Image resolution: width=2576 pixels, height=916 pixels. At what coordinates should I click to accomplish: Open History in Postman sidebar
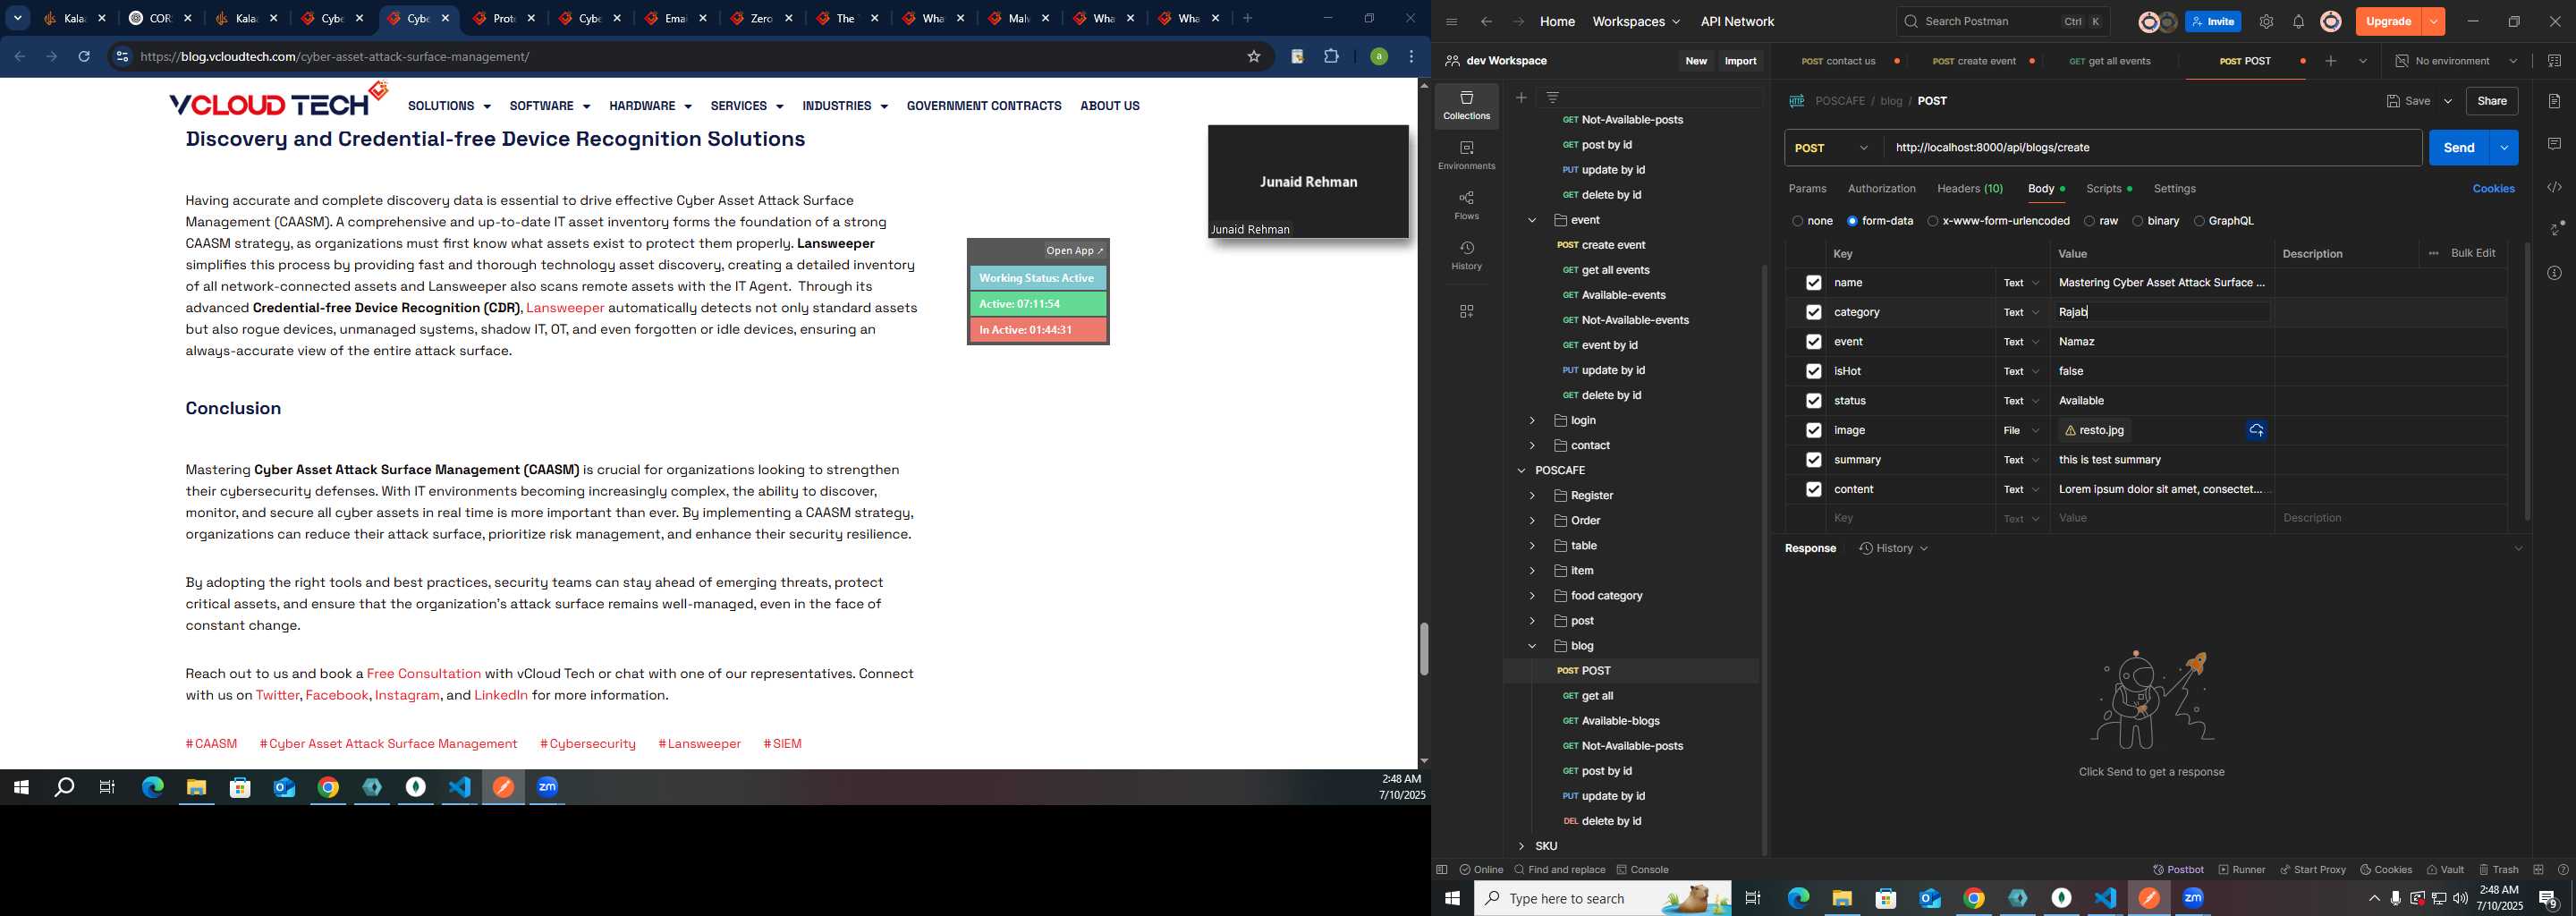click(x=1466, y=256)
